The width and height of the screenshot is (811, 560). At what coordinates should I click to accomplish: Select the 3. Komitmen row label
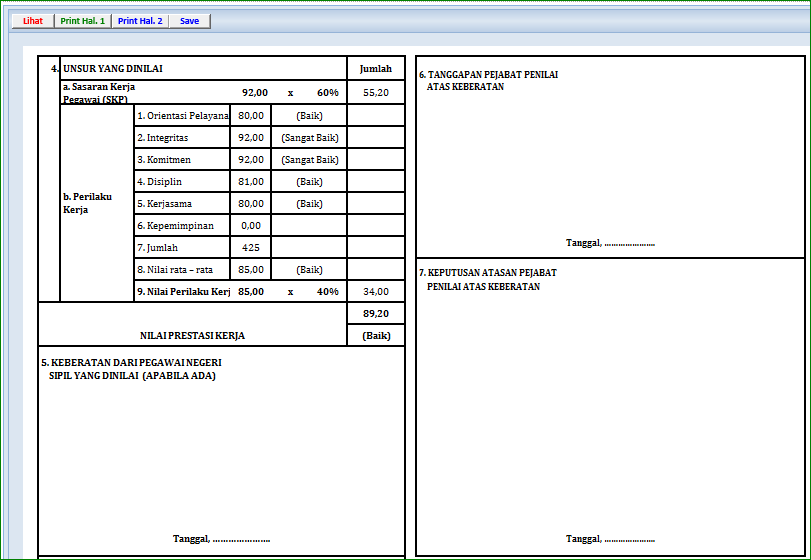point(182,160)
